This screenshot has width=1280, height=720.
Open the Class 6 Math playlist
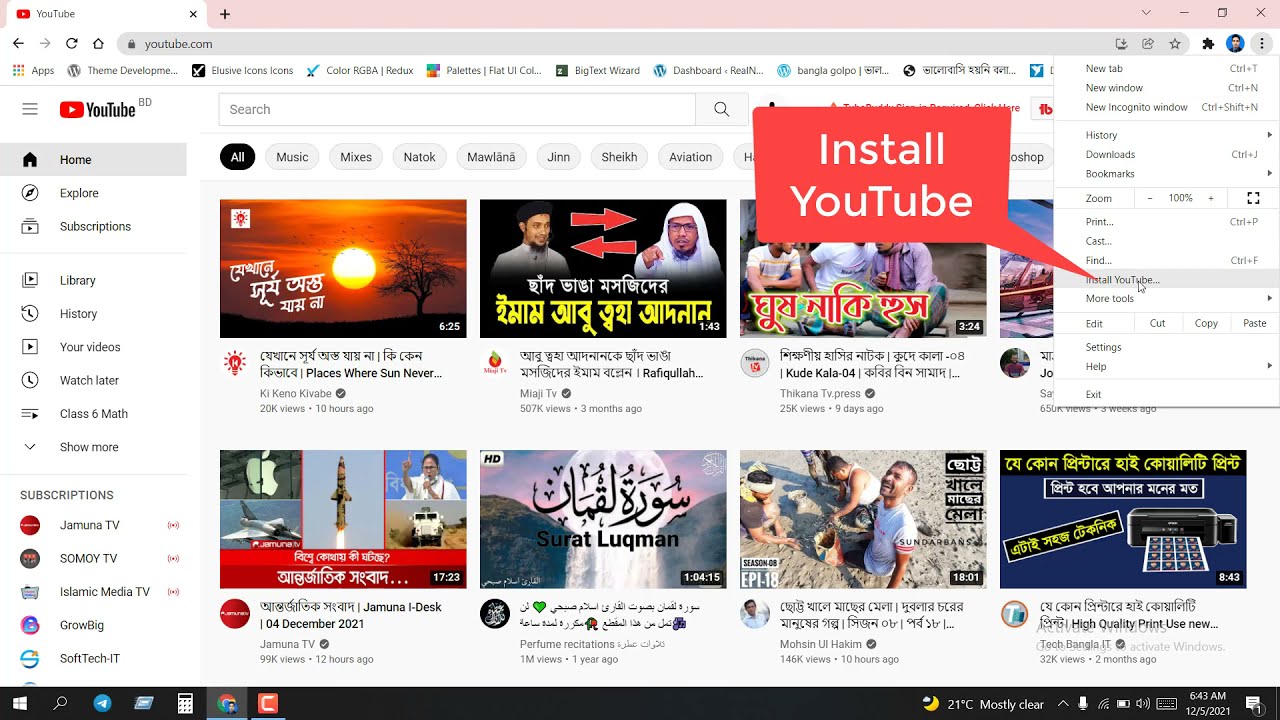coord(93,413)
